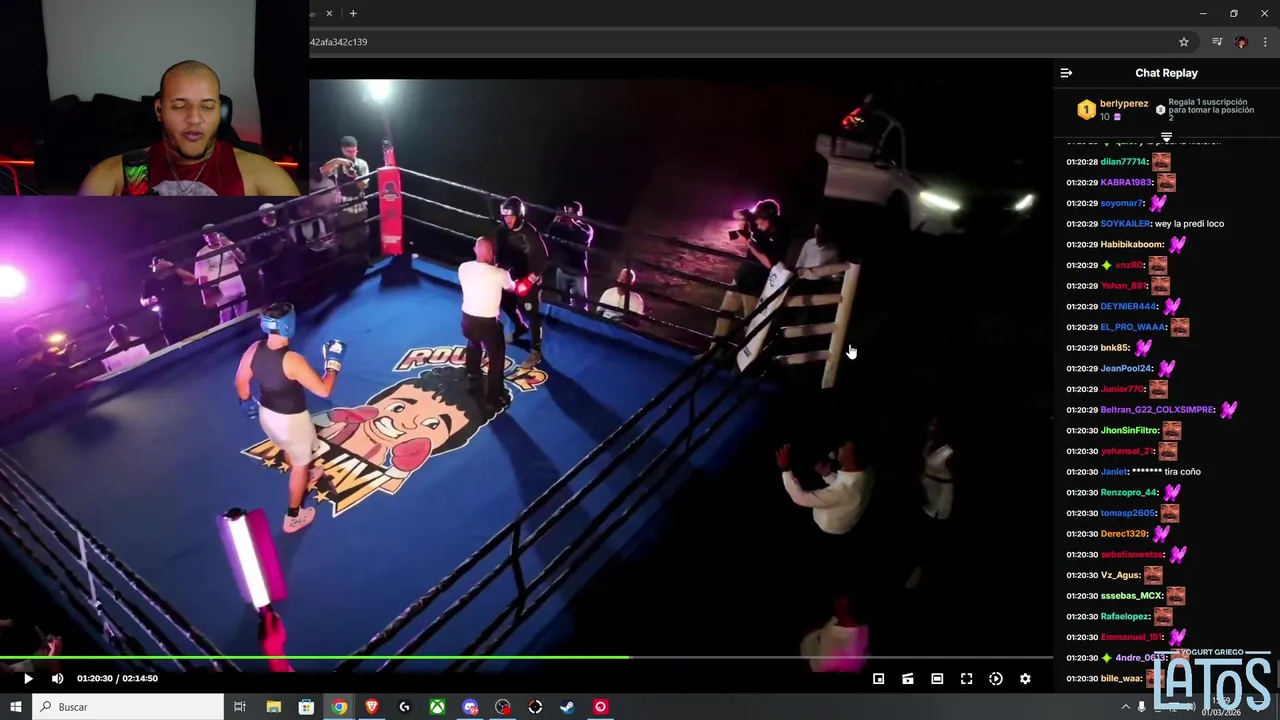Screen dimensions: 1280x720
Task: Click username KABRA1983 in chat
Action: pyautogui.click(x=1126, y=183)
